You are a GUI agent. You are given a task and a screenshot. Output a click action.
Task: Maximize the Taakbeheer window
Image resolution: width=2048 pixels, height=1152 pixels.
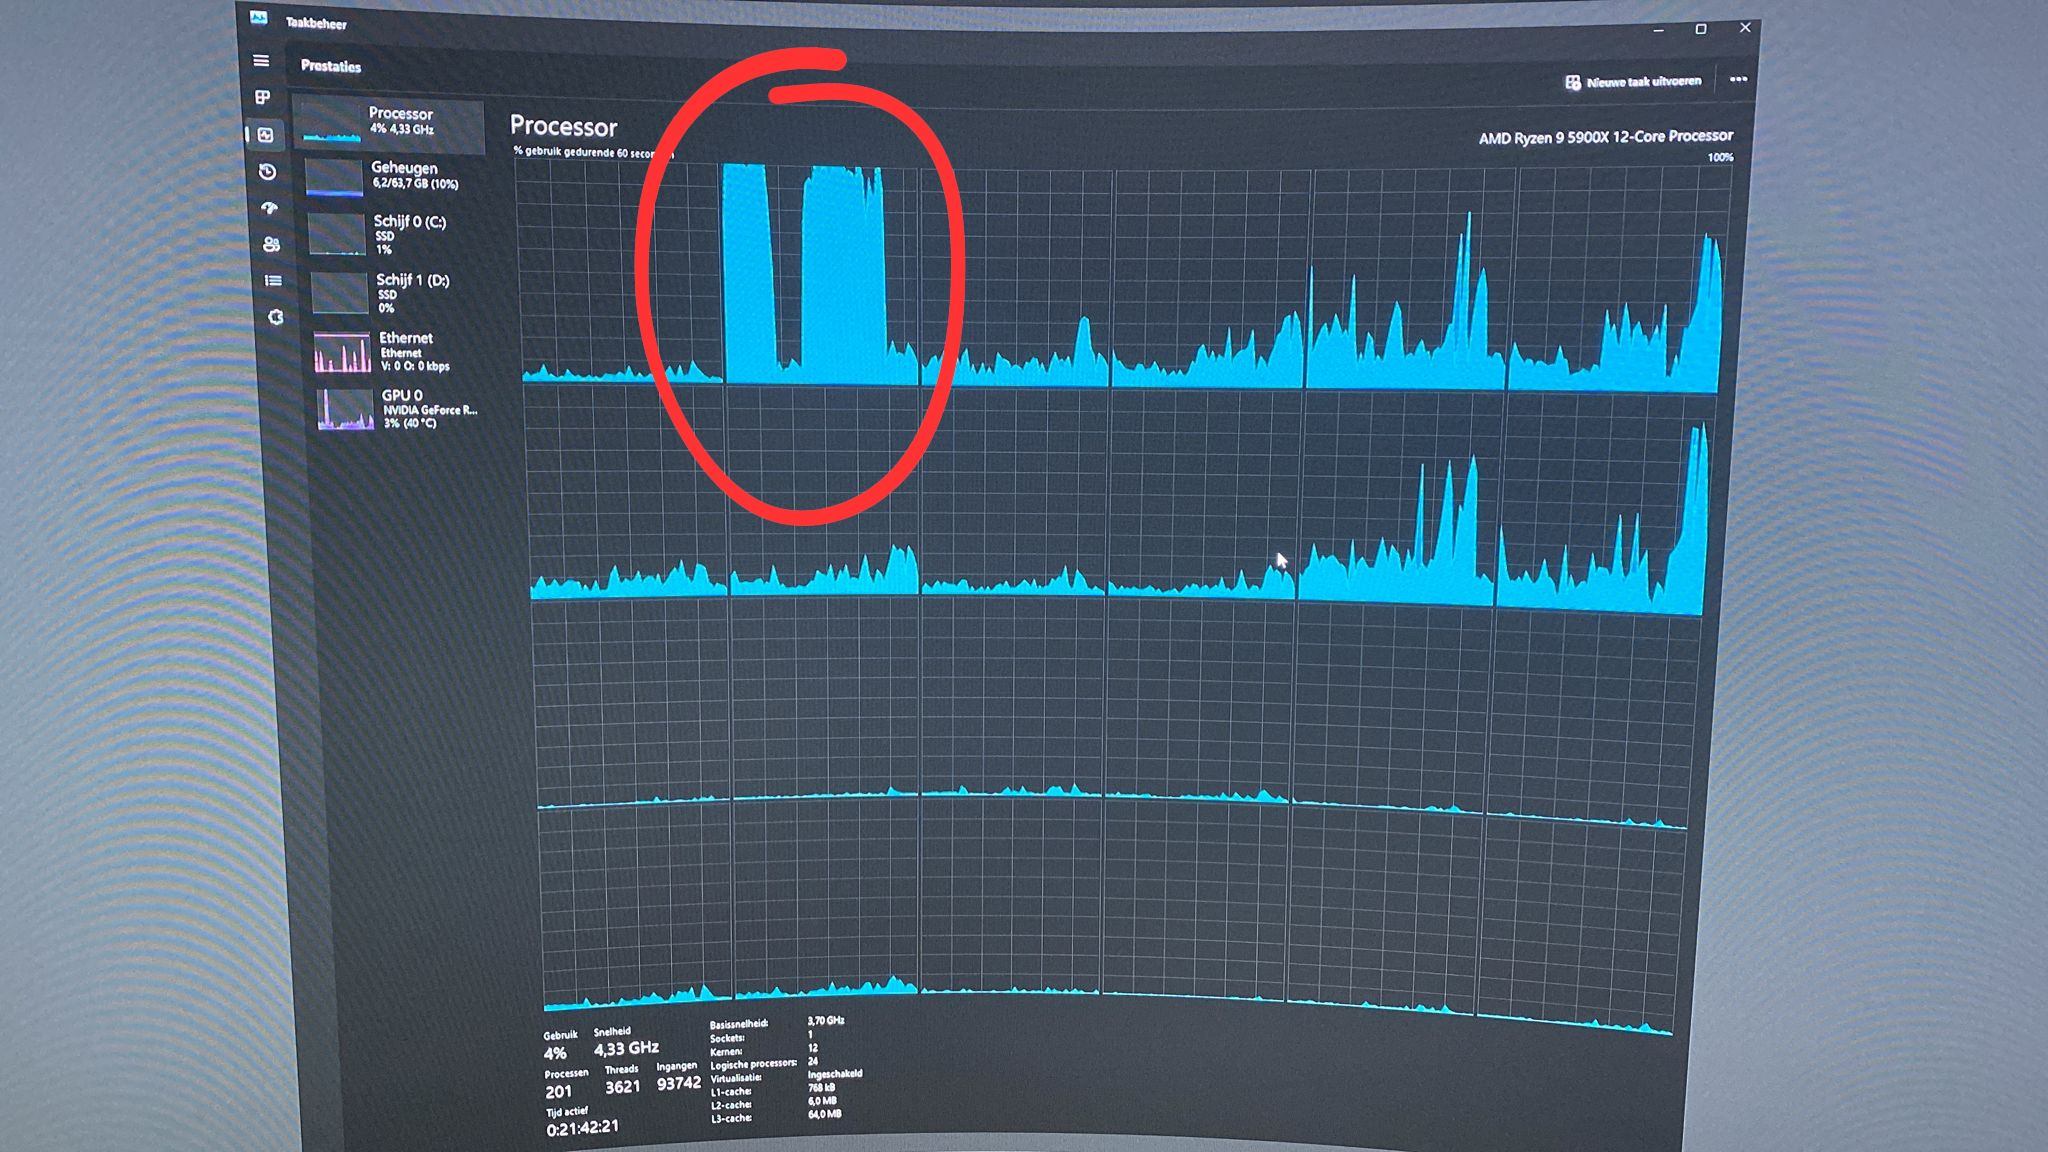click(x=1701, y=29)
